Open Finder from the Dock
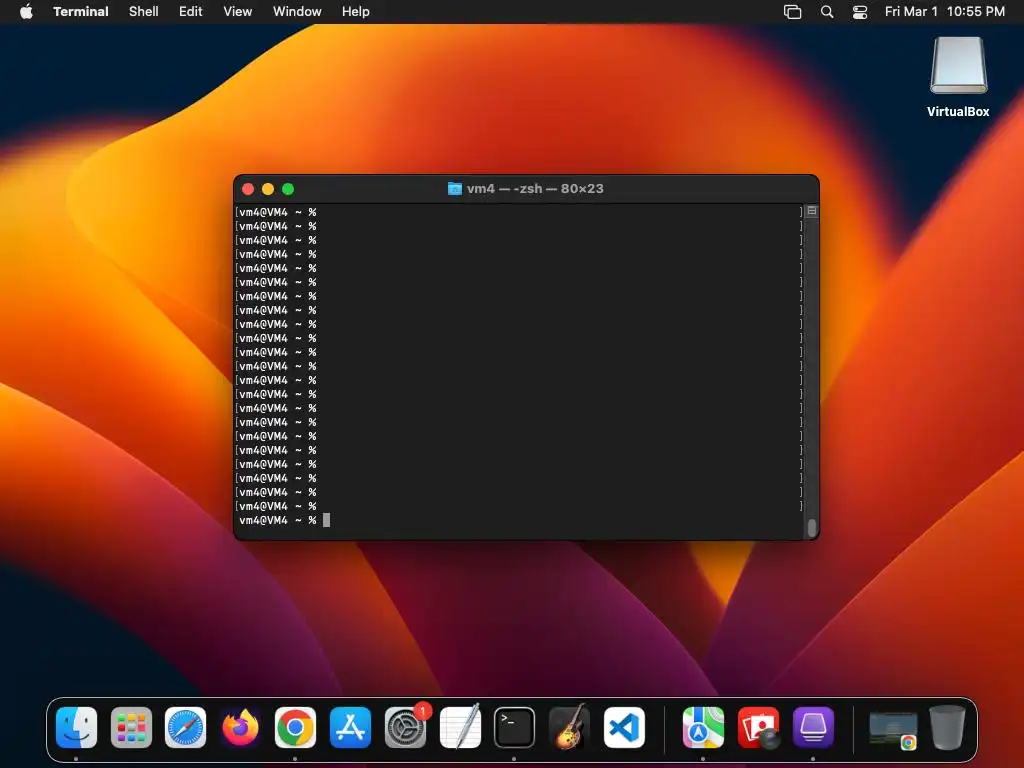The image size is (1024, 768). coord(76,727)
